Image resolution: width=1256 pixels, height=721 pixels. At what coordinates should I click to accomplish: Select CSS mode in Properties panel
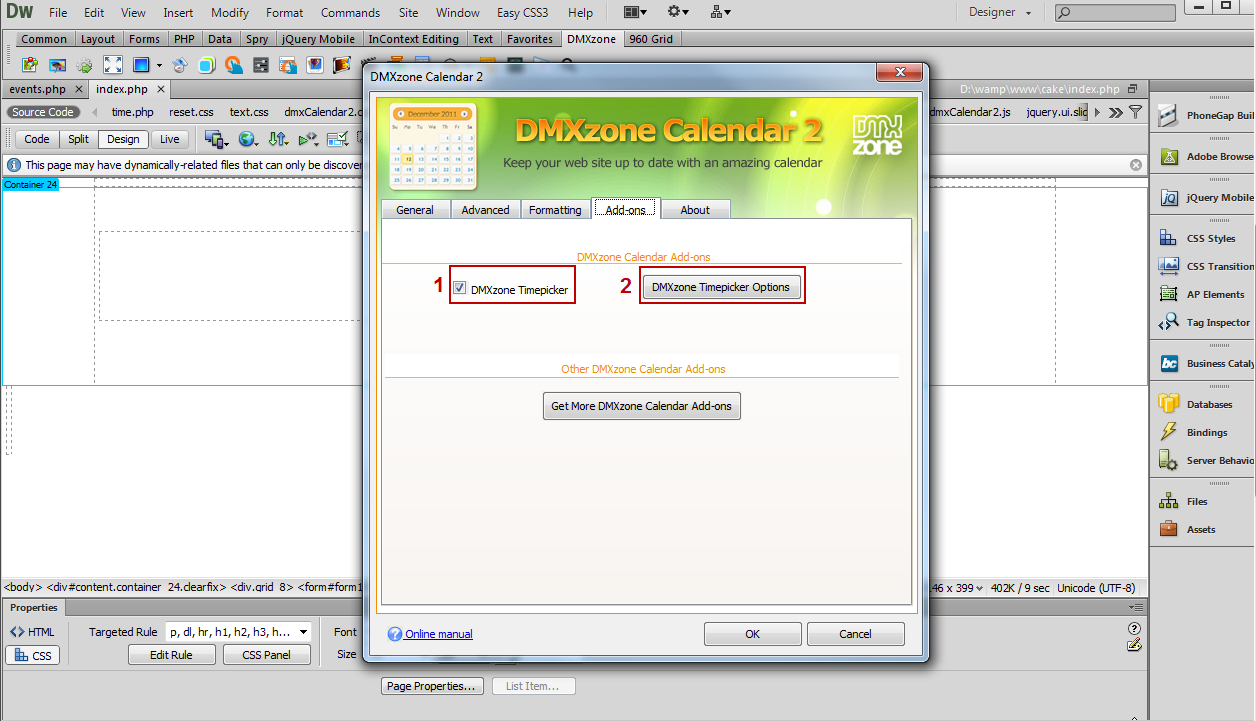(x=33, y=656)
